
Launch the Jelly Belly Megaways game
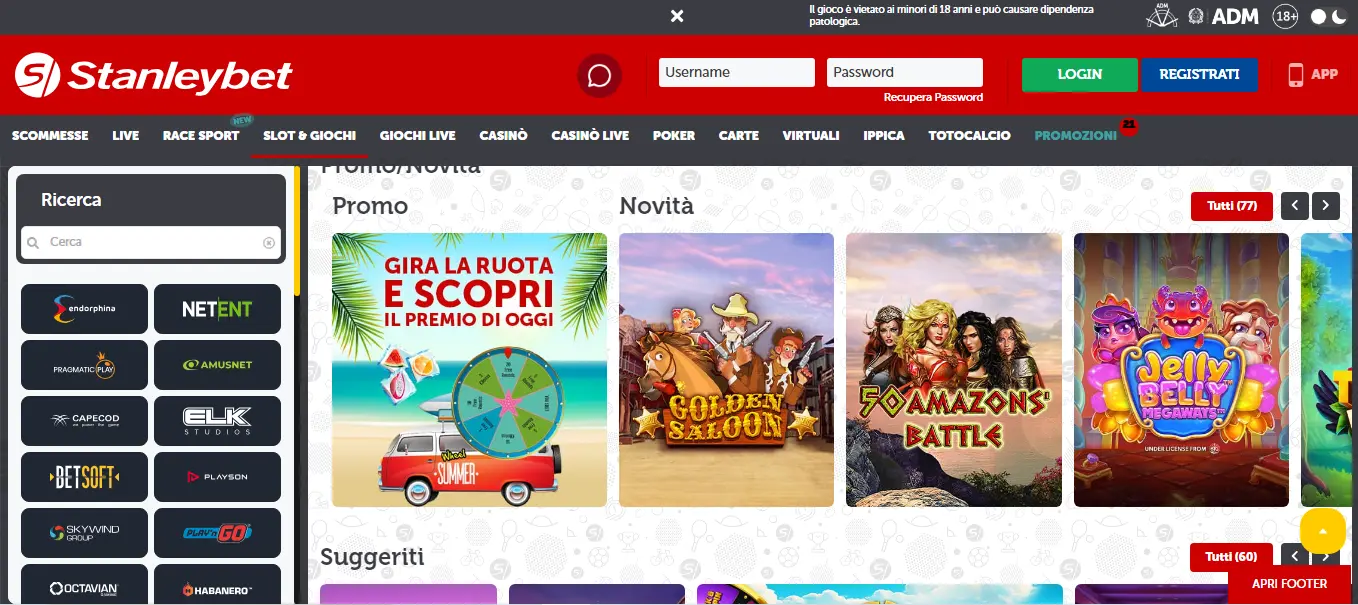coord(1181,370)
